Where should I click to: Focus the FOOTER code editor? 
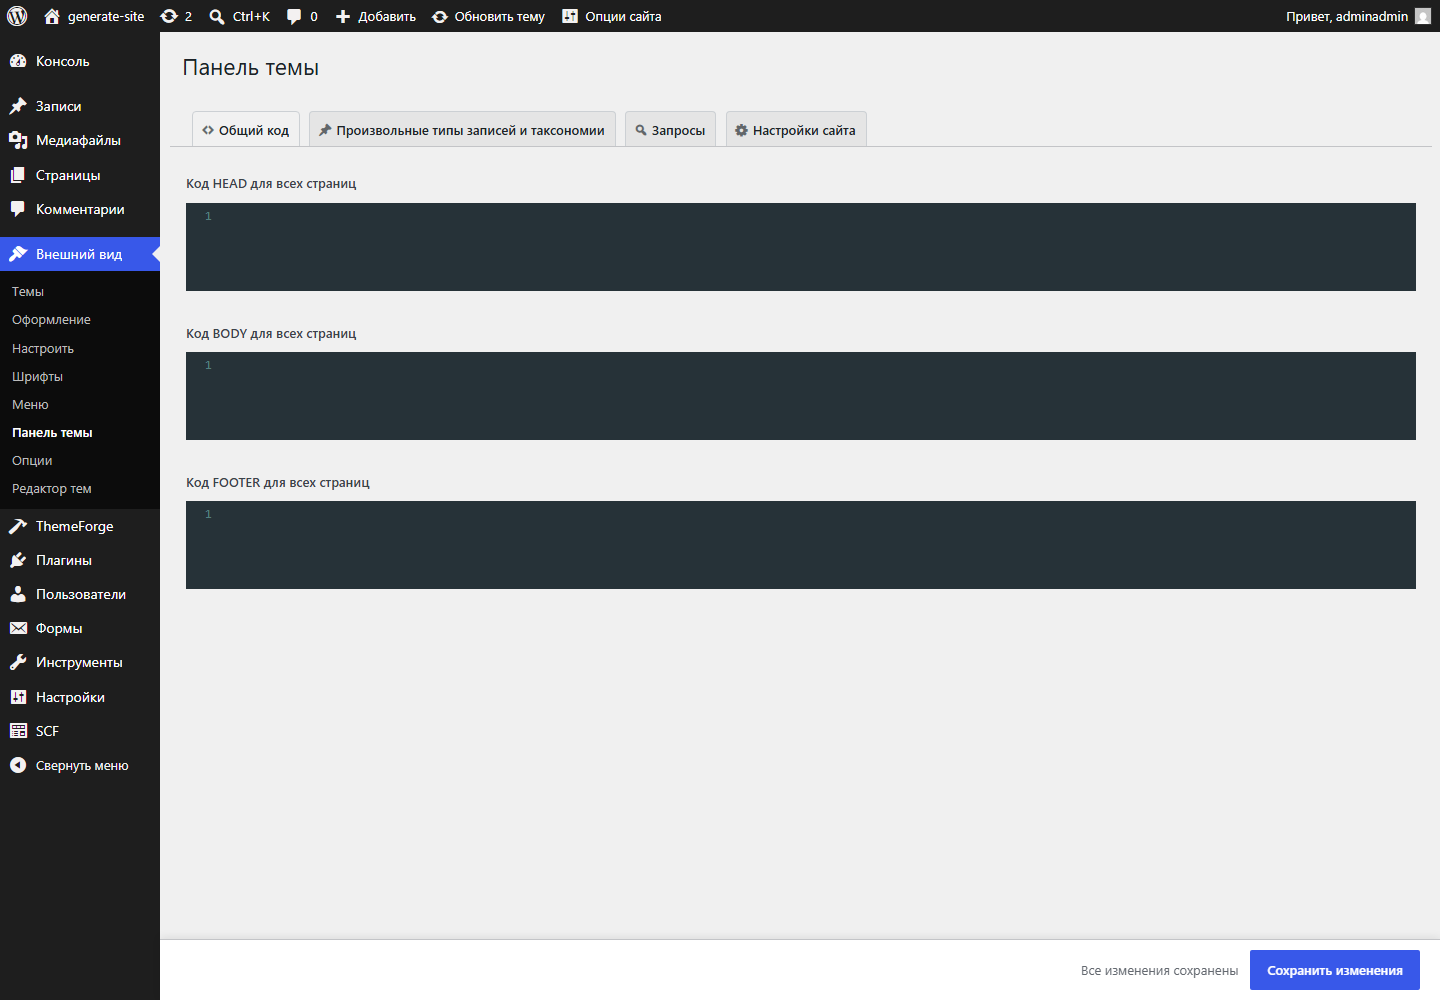pyautogui.click(x=801, y=545)
